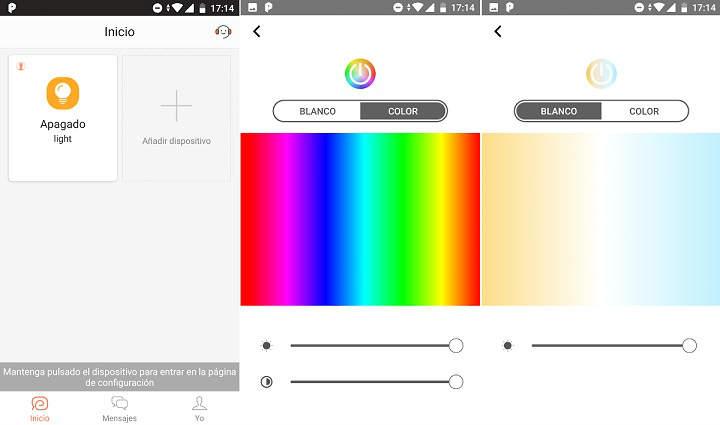The width and height of the screenshot is (720, 425).
Task: Switch to COLOR on the white screen
Action: click(644, 111)
